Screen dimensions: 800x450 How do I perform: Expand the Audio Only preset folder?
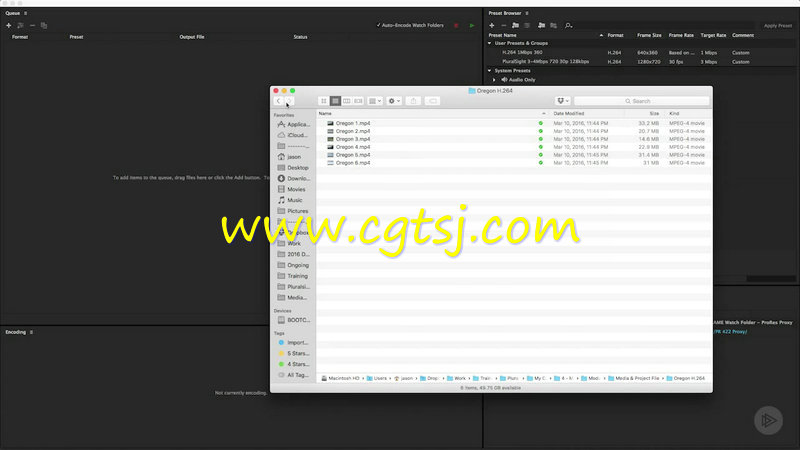(x=494, y=80)
